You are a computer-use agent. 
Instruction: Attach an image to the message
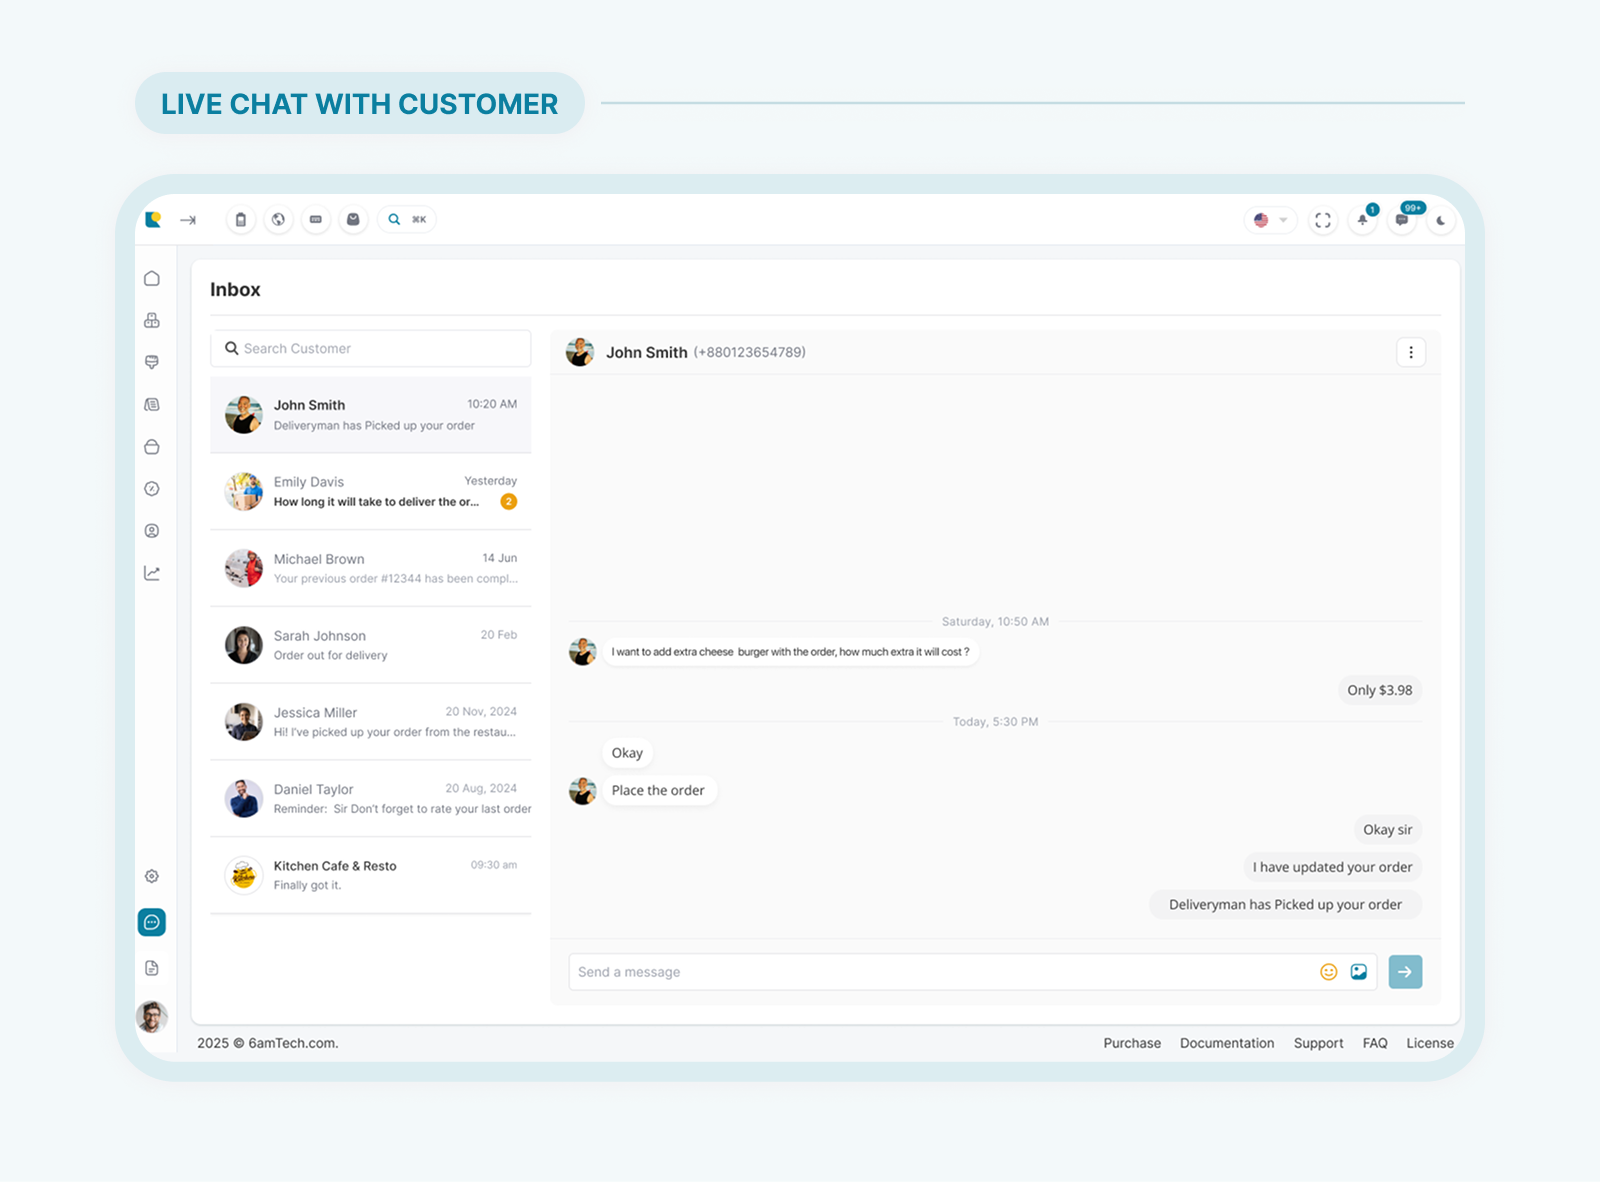click(x=1359, y=972)
